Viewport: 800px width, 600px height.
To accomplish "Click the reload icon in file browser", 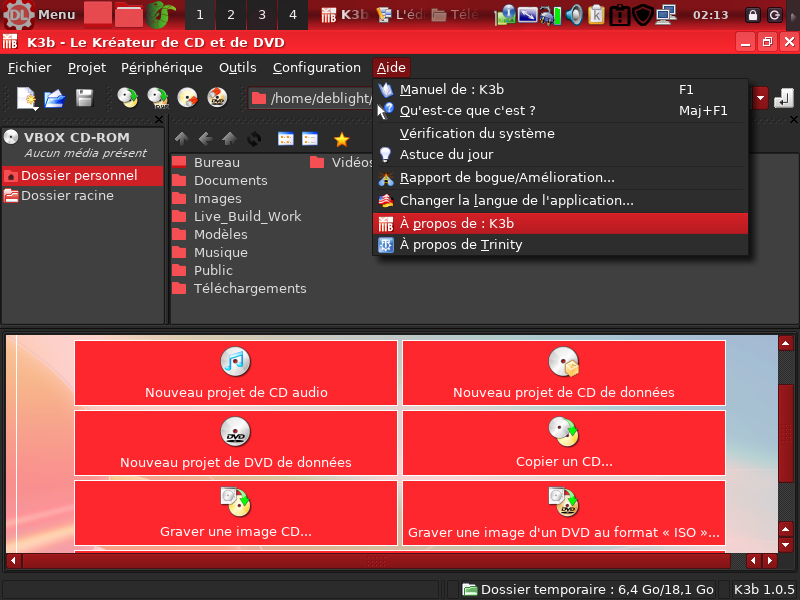I will coord(253,139).
